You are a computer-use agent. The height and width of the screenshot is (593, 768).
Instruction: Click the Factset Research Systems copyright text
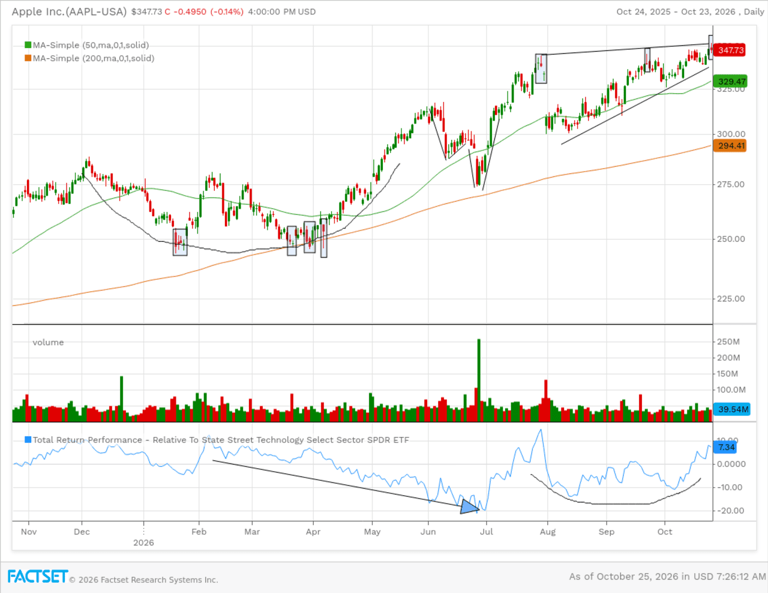[144, 580]
